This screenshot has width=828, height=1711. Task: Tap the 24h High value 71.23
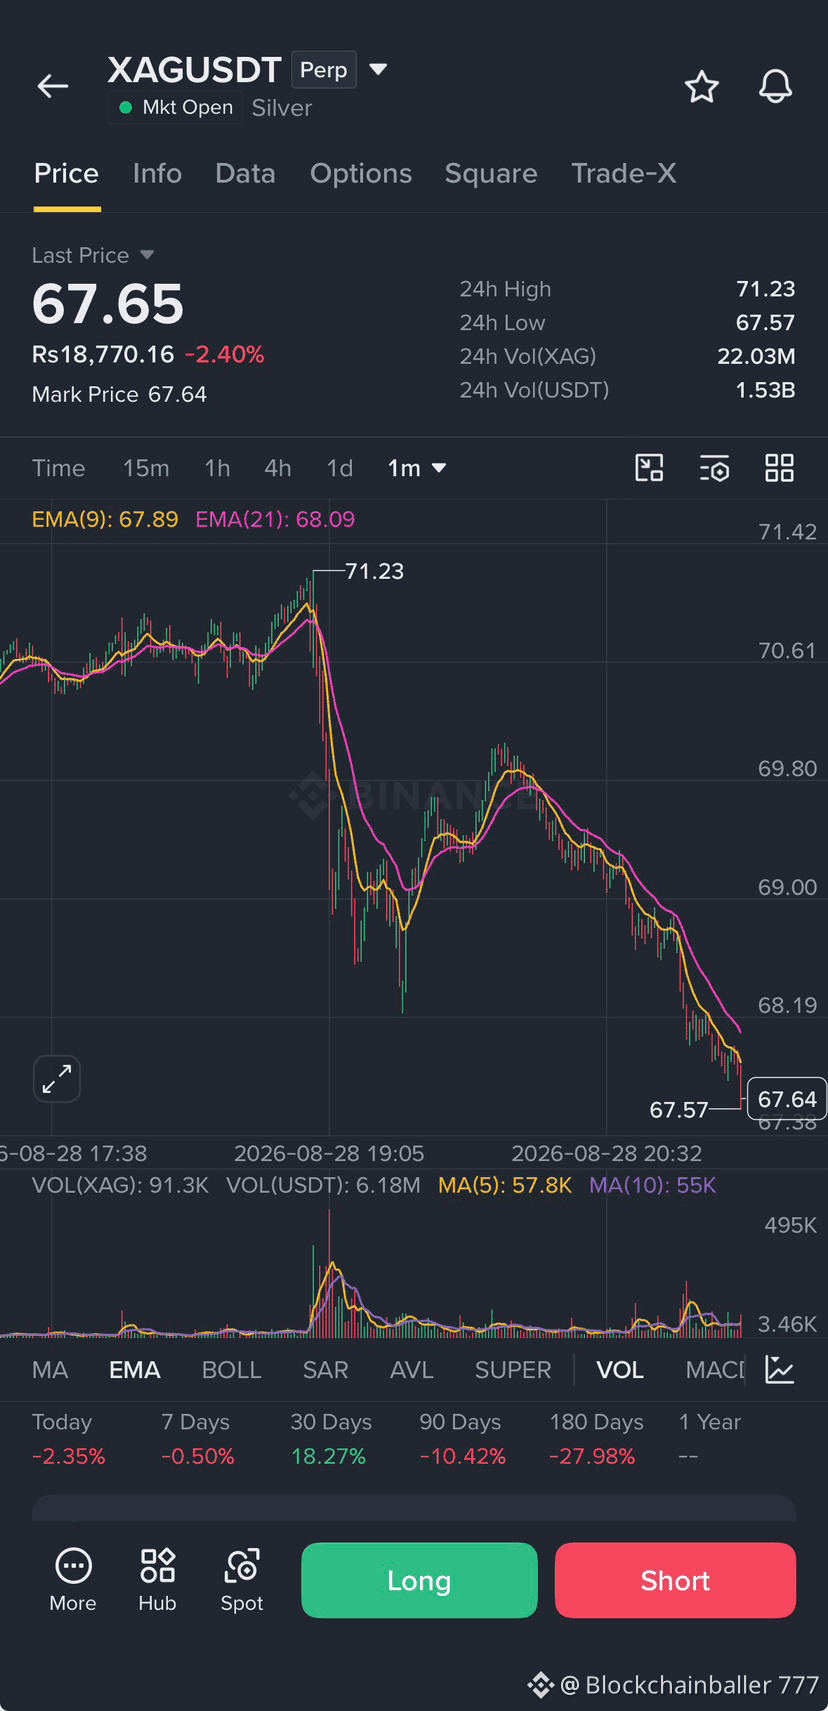(766, 289)
